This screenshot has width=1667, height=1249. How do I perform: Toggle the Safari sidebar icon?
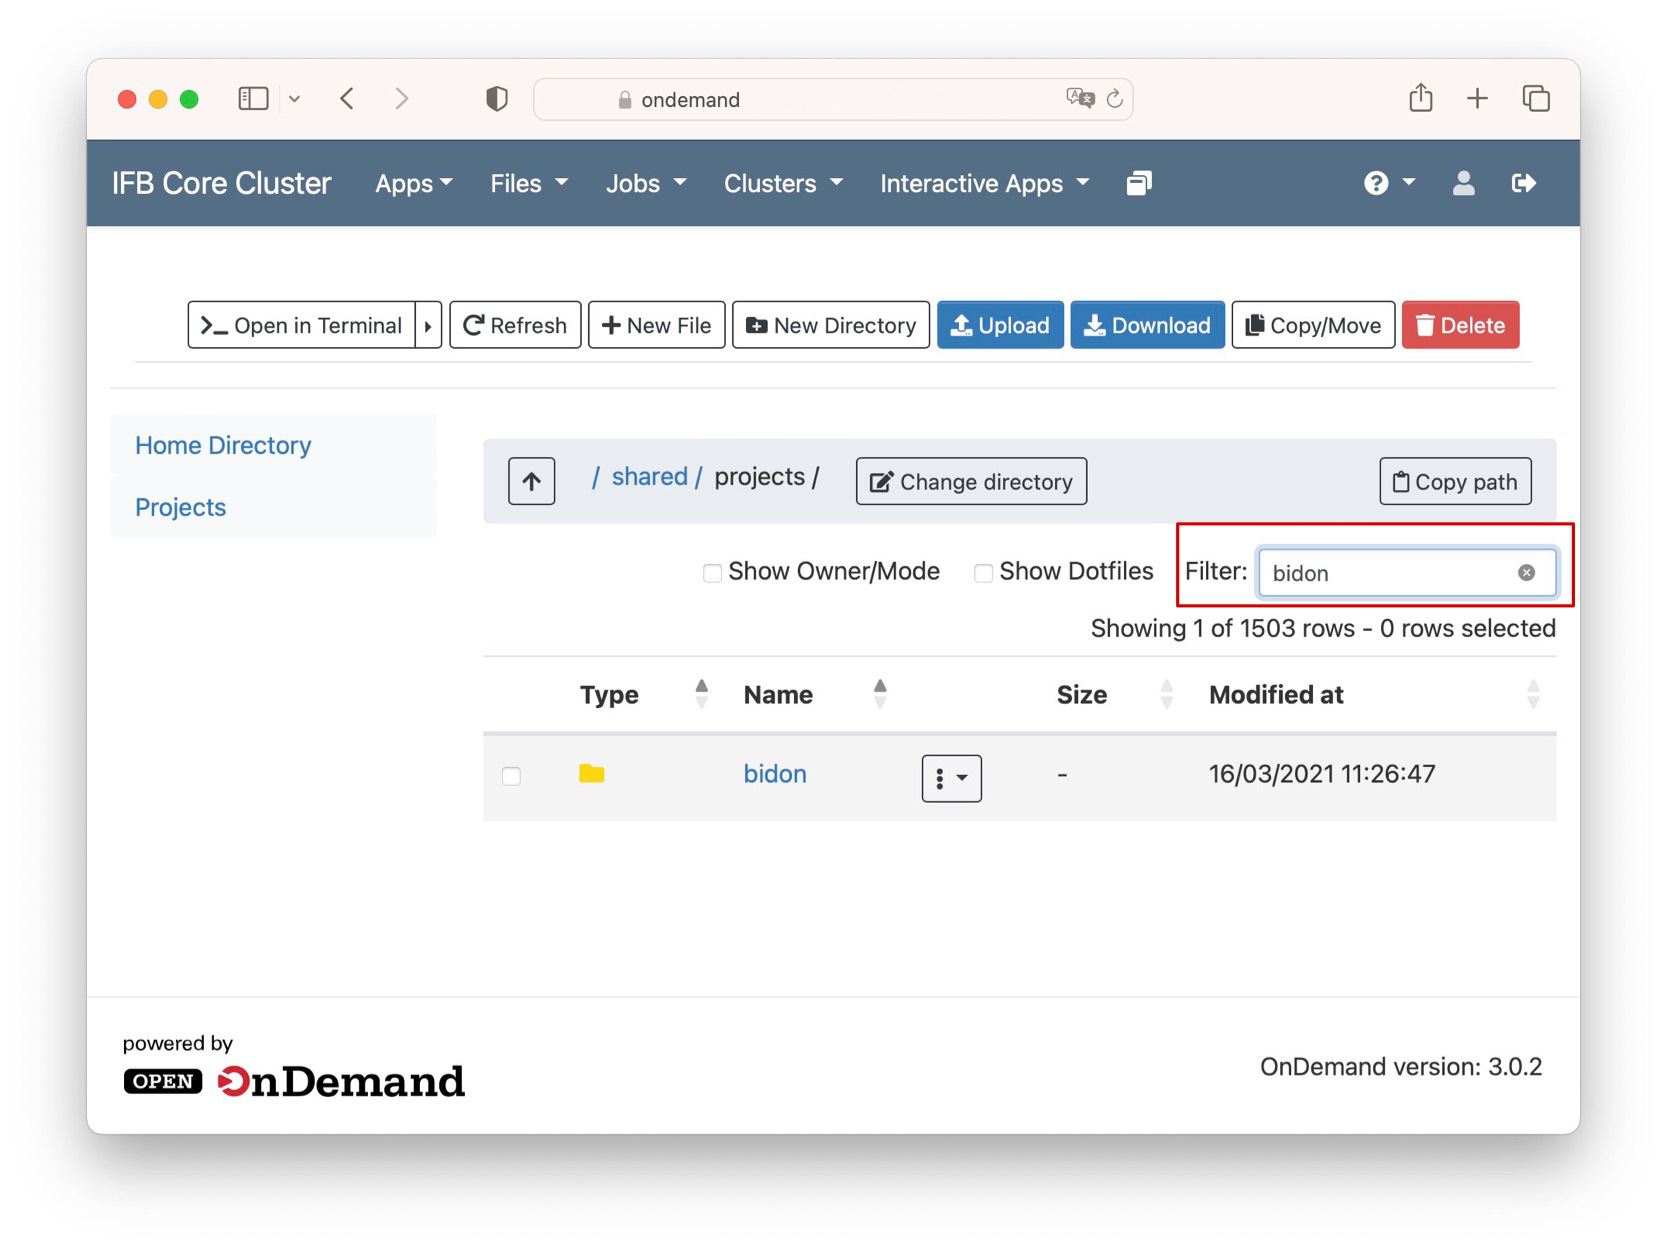(253, 98)
